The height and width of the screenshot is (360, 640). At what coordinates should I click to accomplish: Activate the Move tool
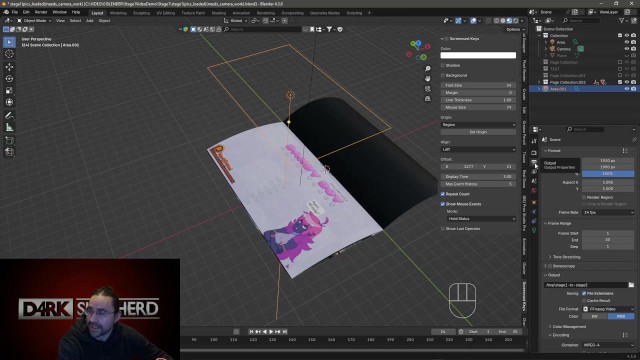pos(9,66)
